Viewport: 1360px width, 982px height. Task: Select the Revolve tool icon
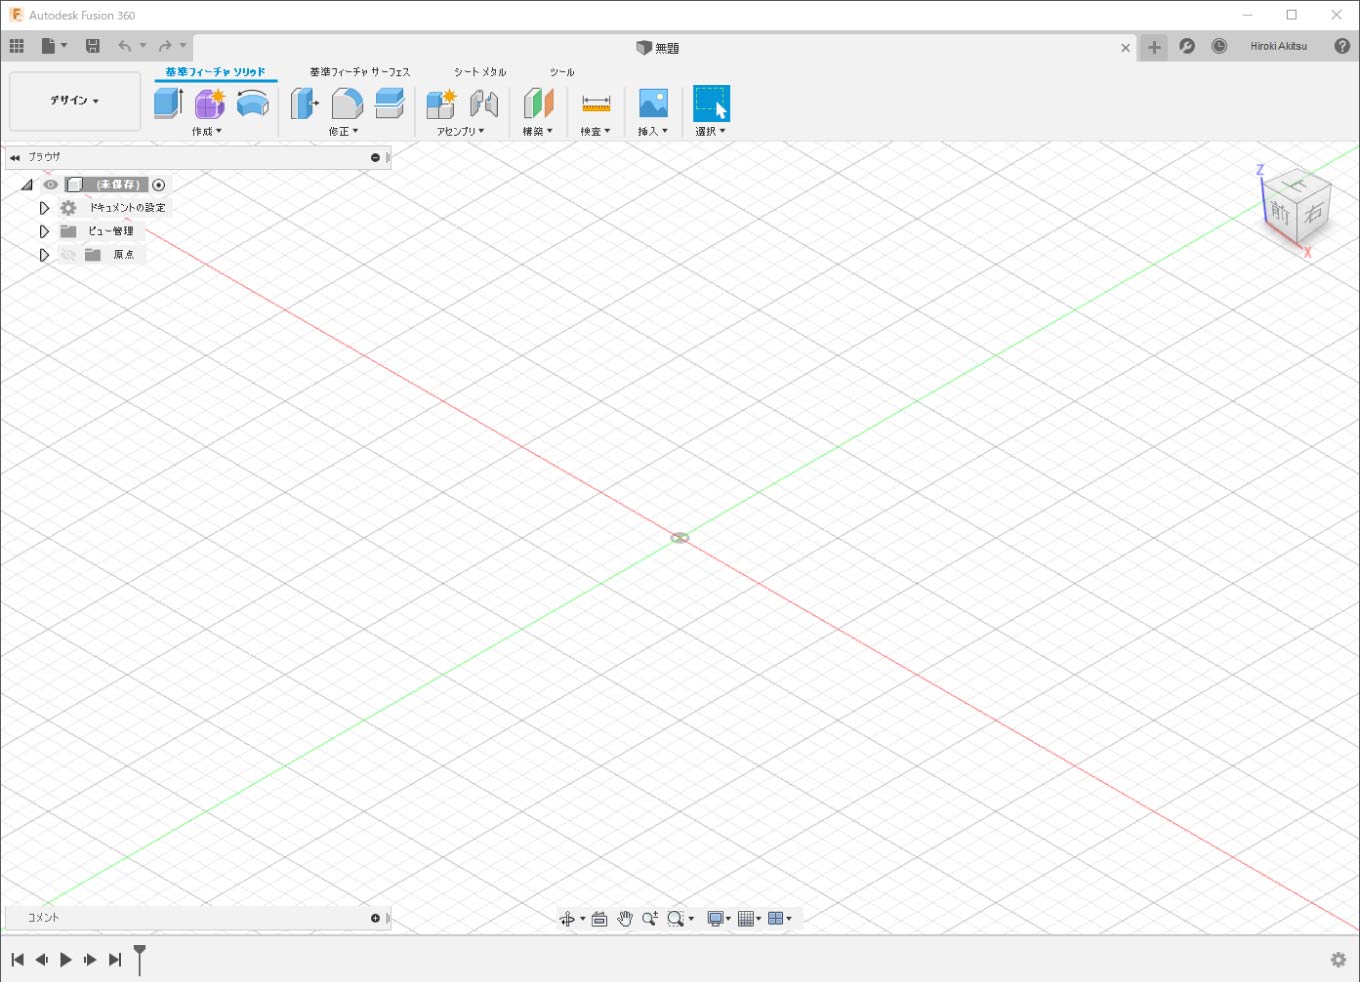(252, 103)
